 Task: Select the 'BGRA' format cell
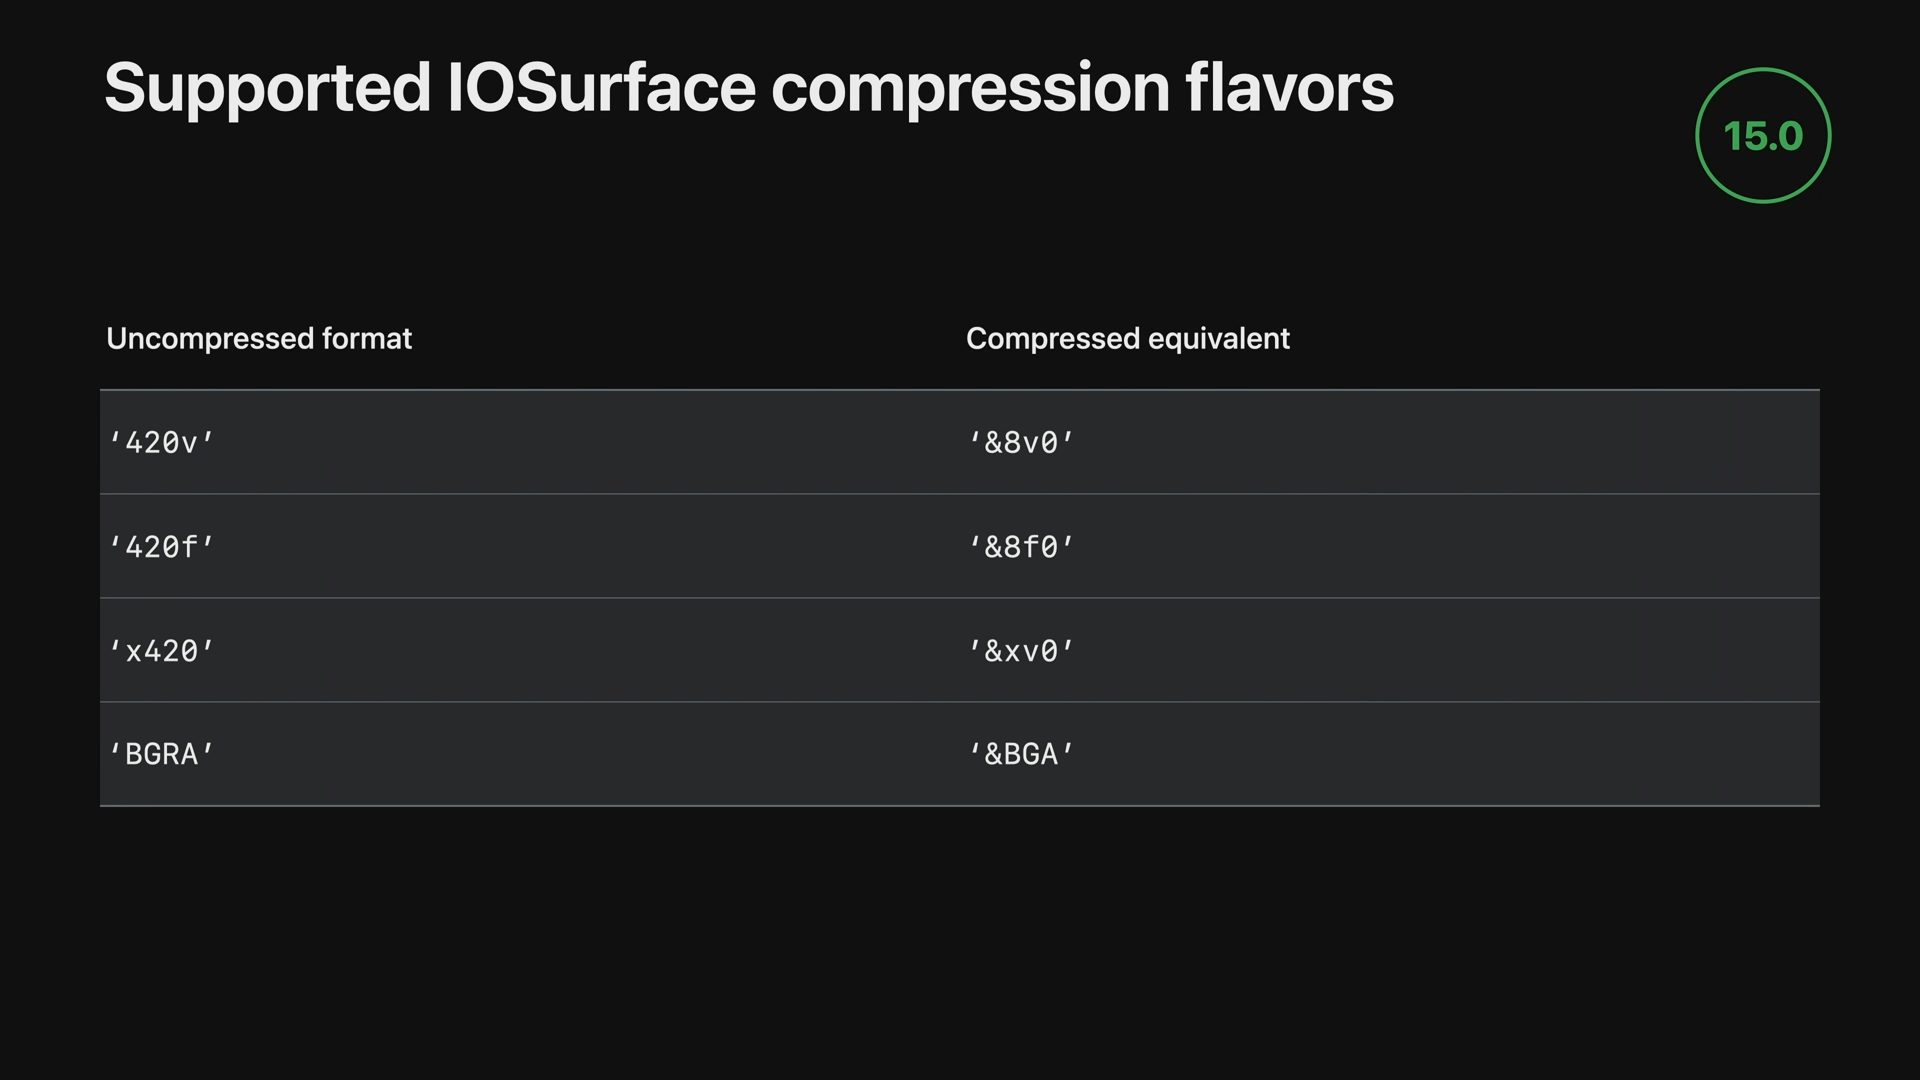[x=161, y=754]
